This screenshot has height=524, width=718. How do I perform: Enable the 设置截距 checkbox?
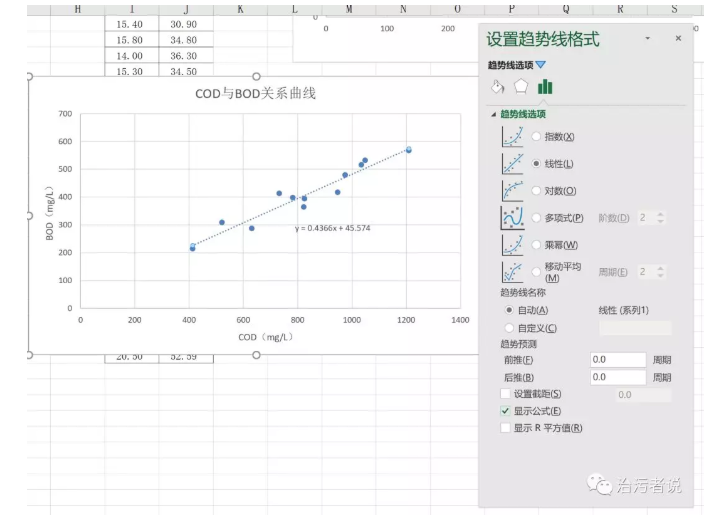tap(506, 394)
